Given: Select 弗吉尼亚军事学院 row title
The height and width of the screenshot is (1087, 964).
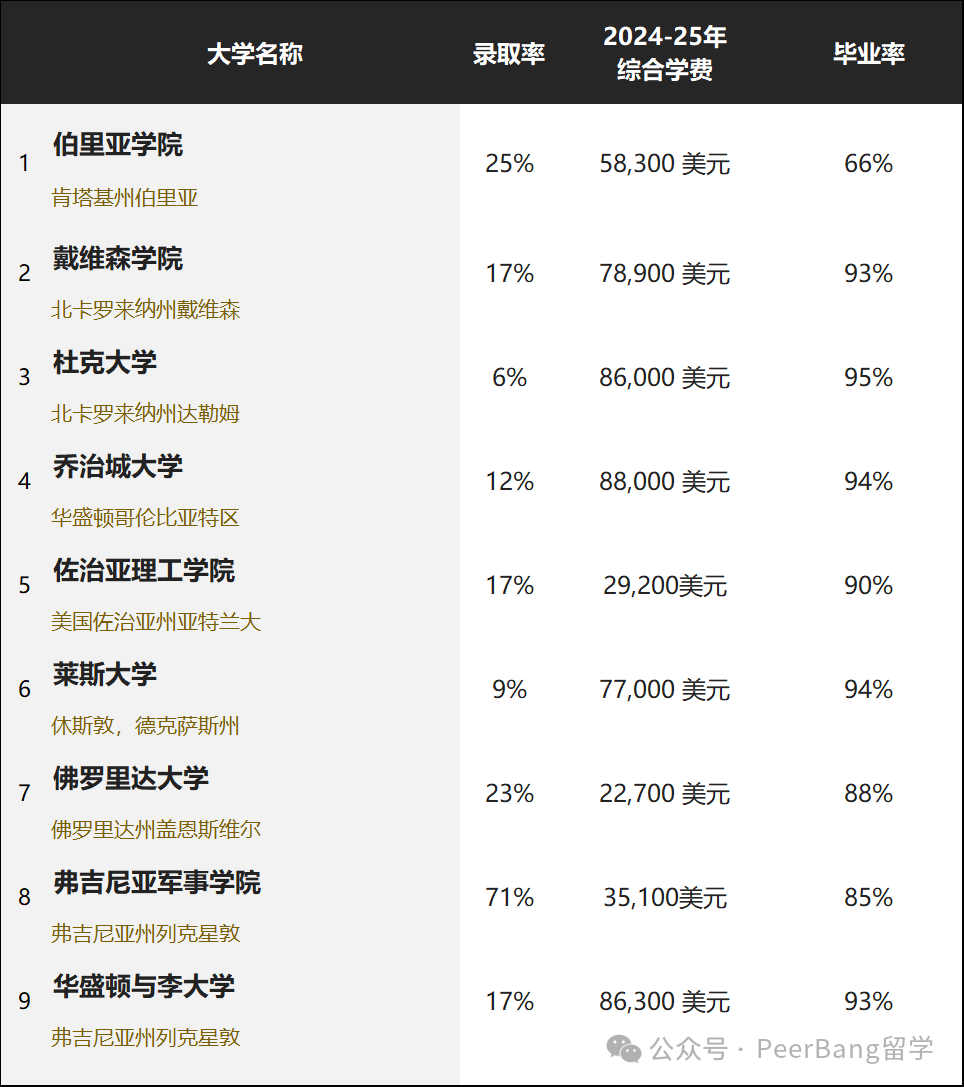Looking at the screenshot, I should [157, 882].
